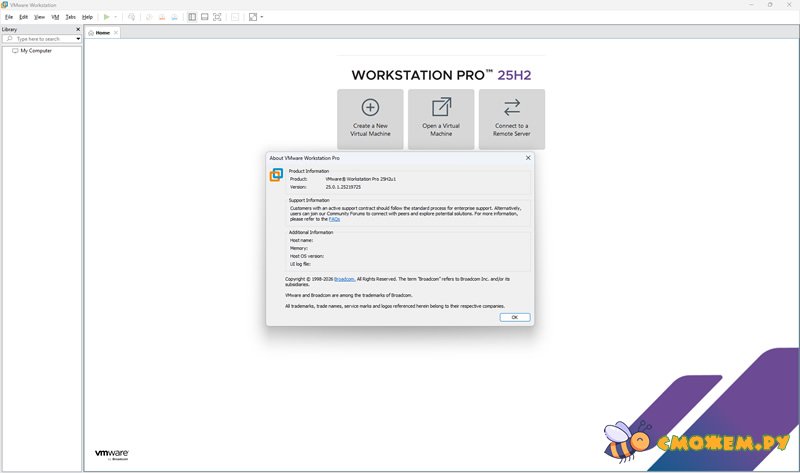Open the VM menu
This screenshot has width=800, height=473.
tap(55, 17)
